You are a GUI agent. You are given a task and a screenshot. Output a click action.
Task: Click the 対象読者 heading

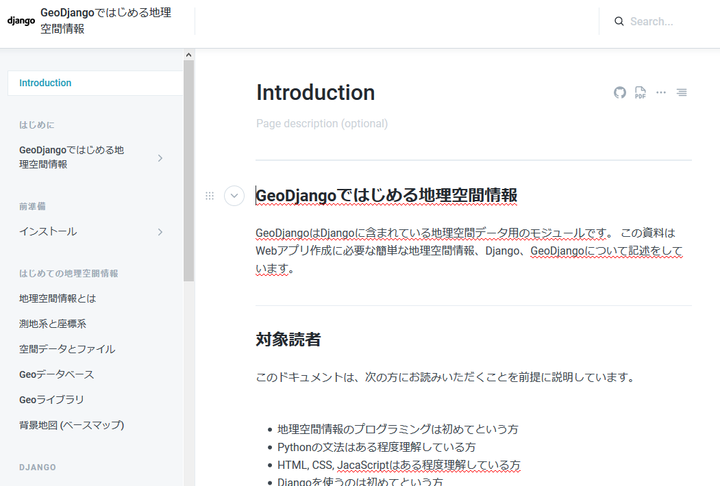click(288, 339)
